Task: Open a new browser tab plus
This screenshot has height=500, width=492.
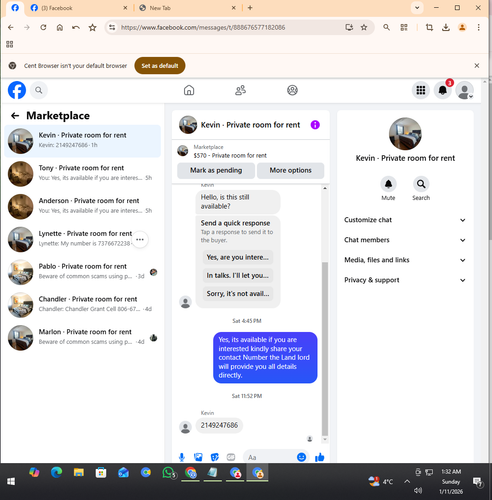Action: tap(250, 8)
